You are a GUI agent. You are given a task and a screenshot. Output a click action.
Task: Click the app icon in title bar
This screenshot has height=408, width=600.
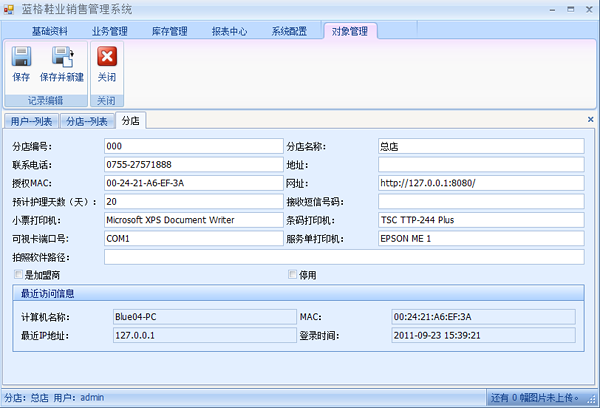10,10
